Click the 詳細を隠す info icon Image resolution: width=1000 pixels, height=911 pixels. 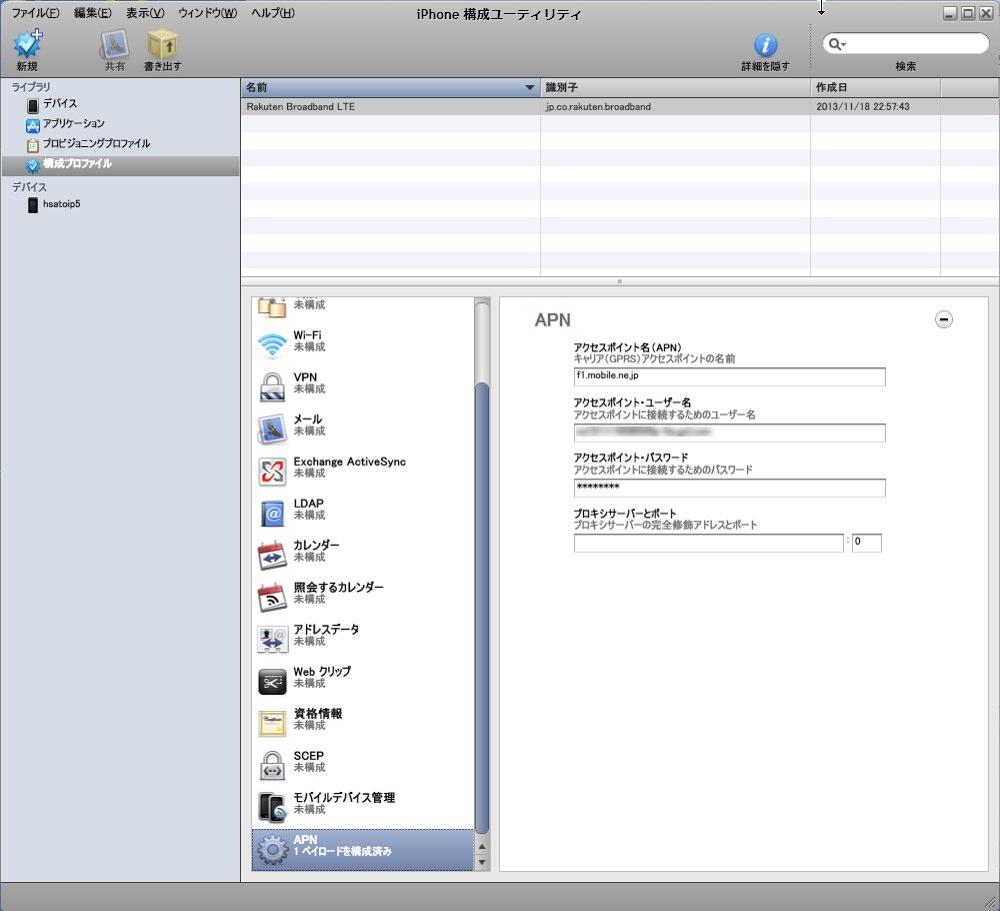tap(765, 45)
